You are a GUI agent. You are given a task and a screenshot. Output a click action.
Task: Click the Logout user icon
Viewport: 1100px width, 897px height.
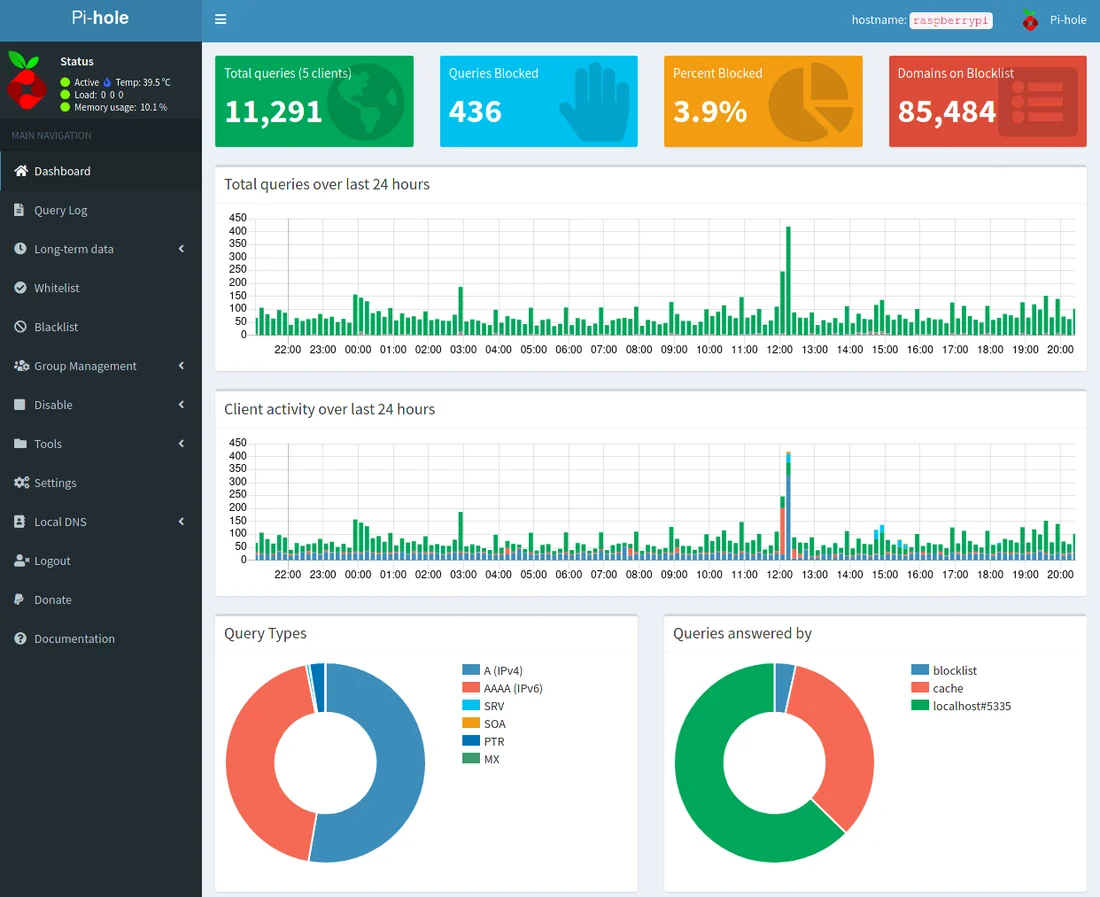(x=22, y=560)
